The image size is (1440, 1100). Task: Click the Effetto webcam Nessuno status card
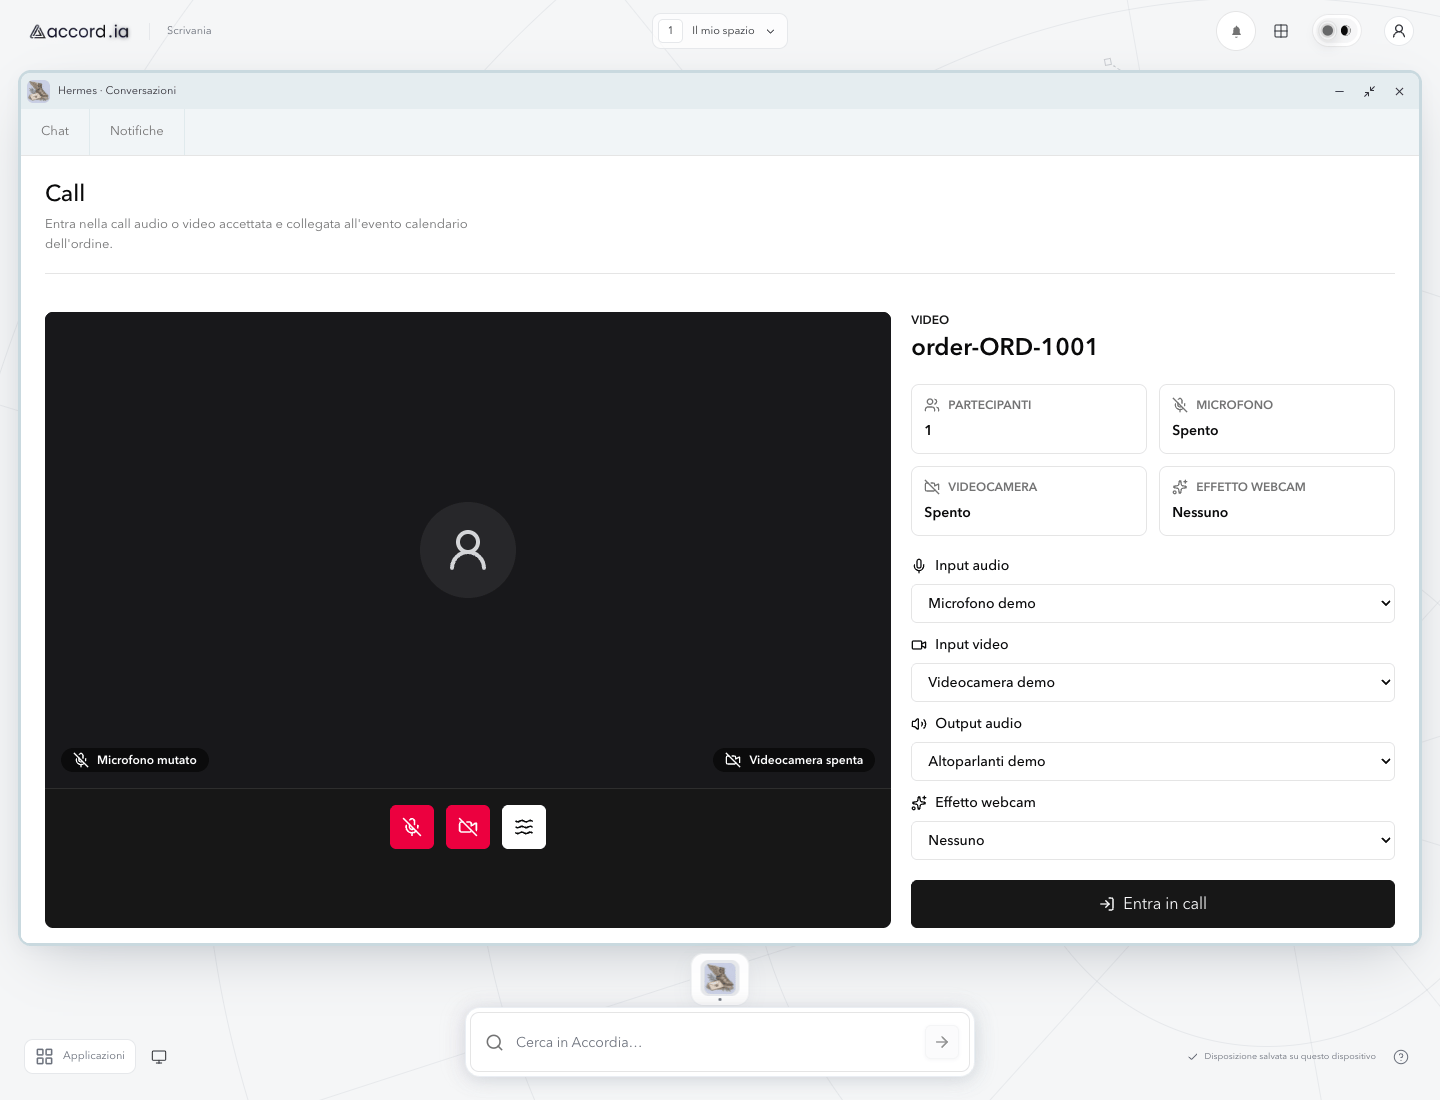point(1277,501)
